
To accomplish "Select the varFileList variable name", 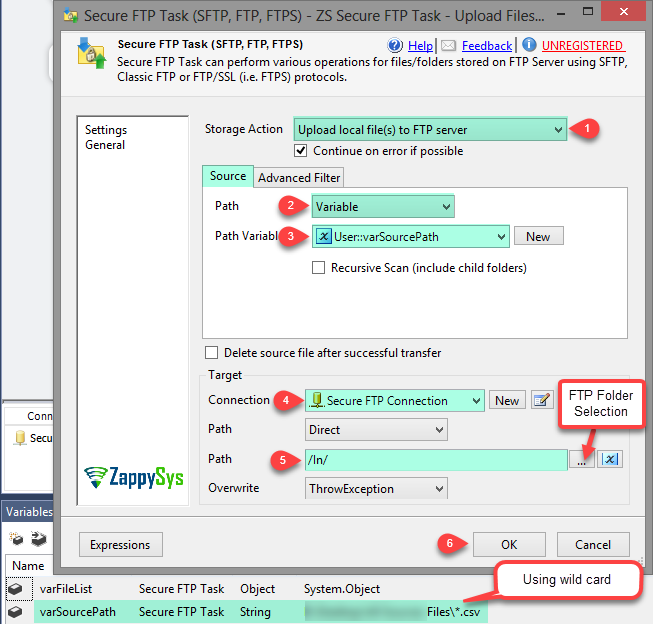I will tap(66, 589).
